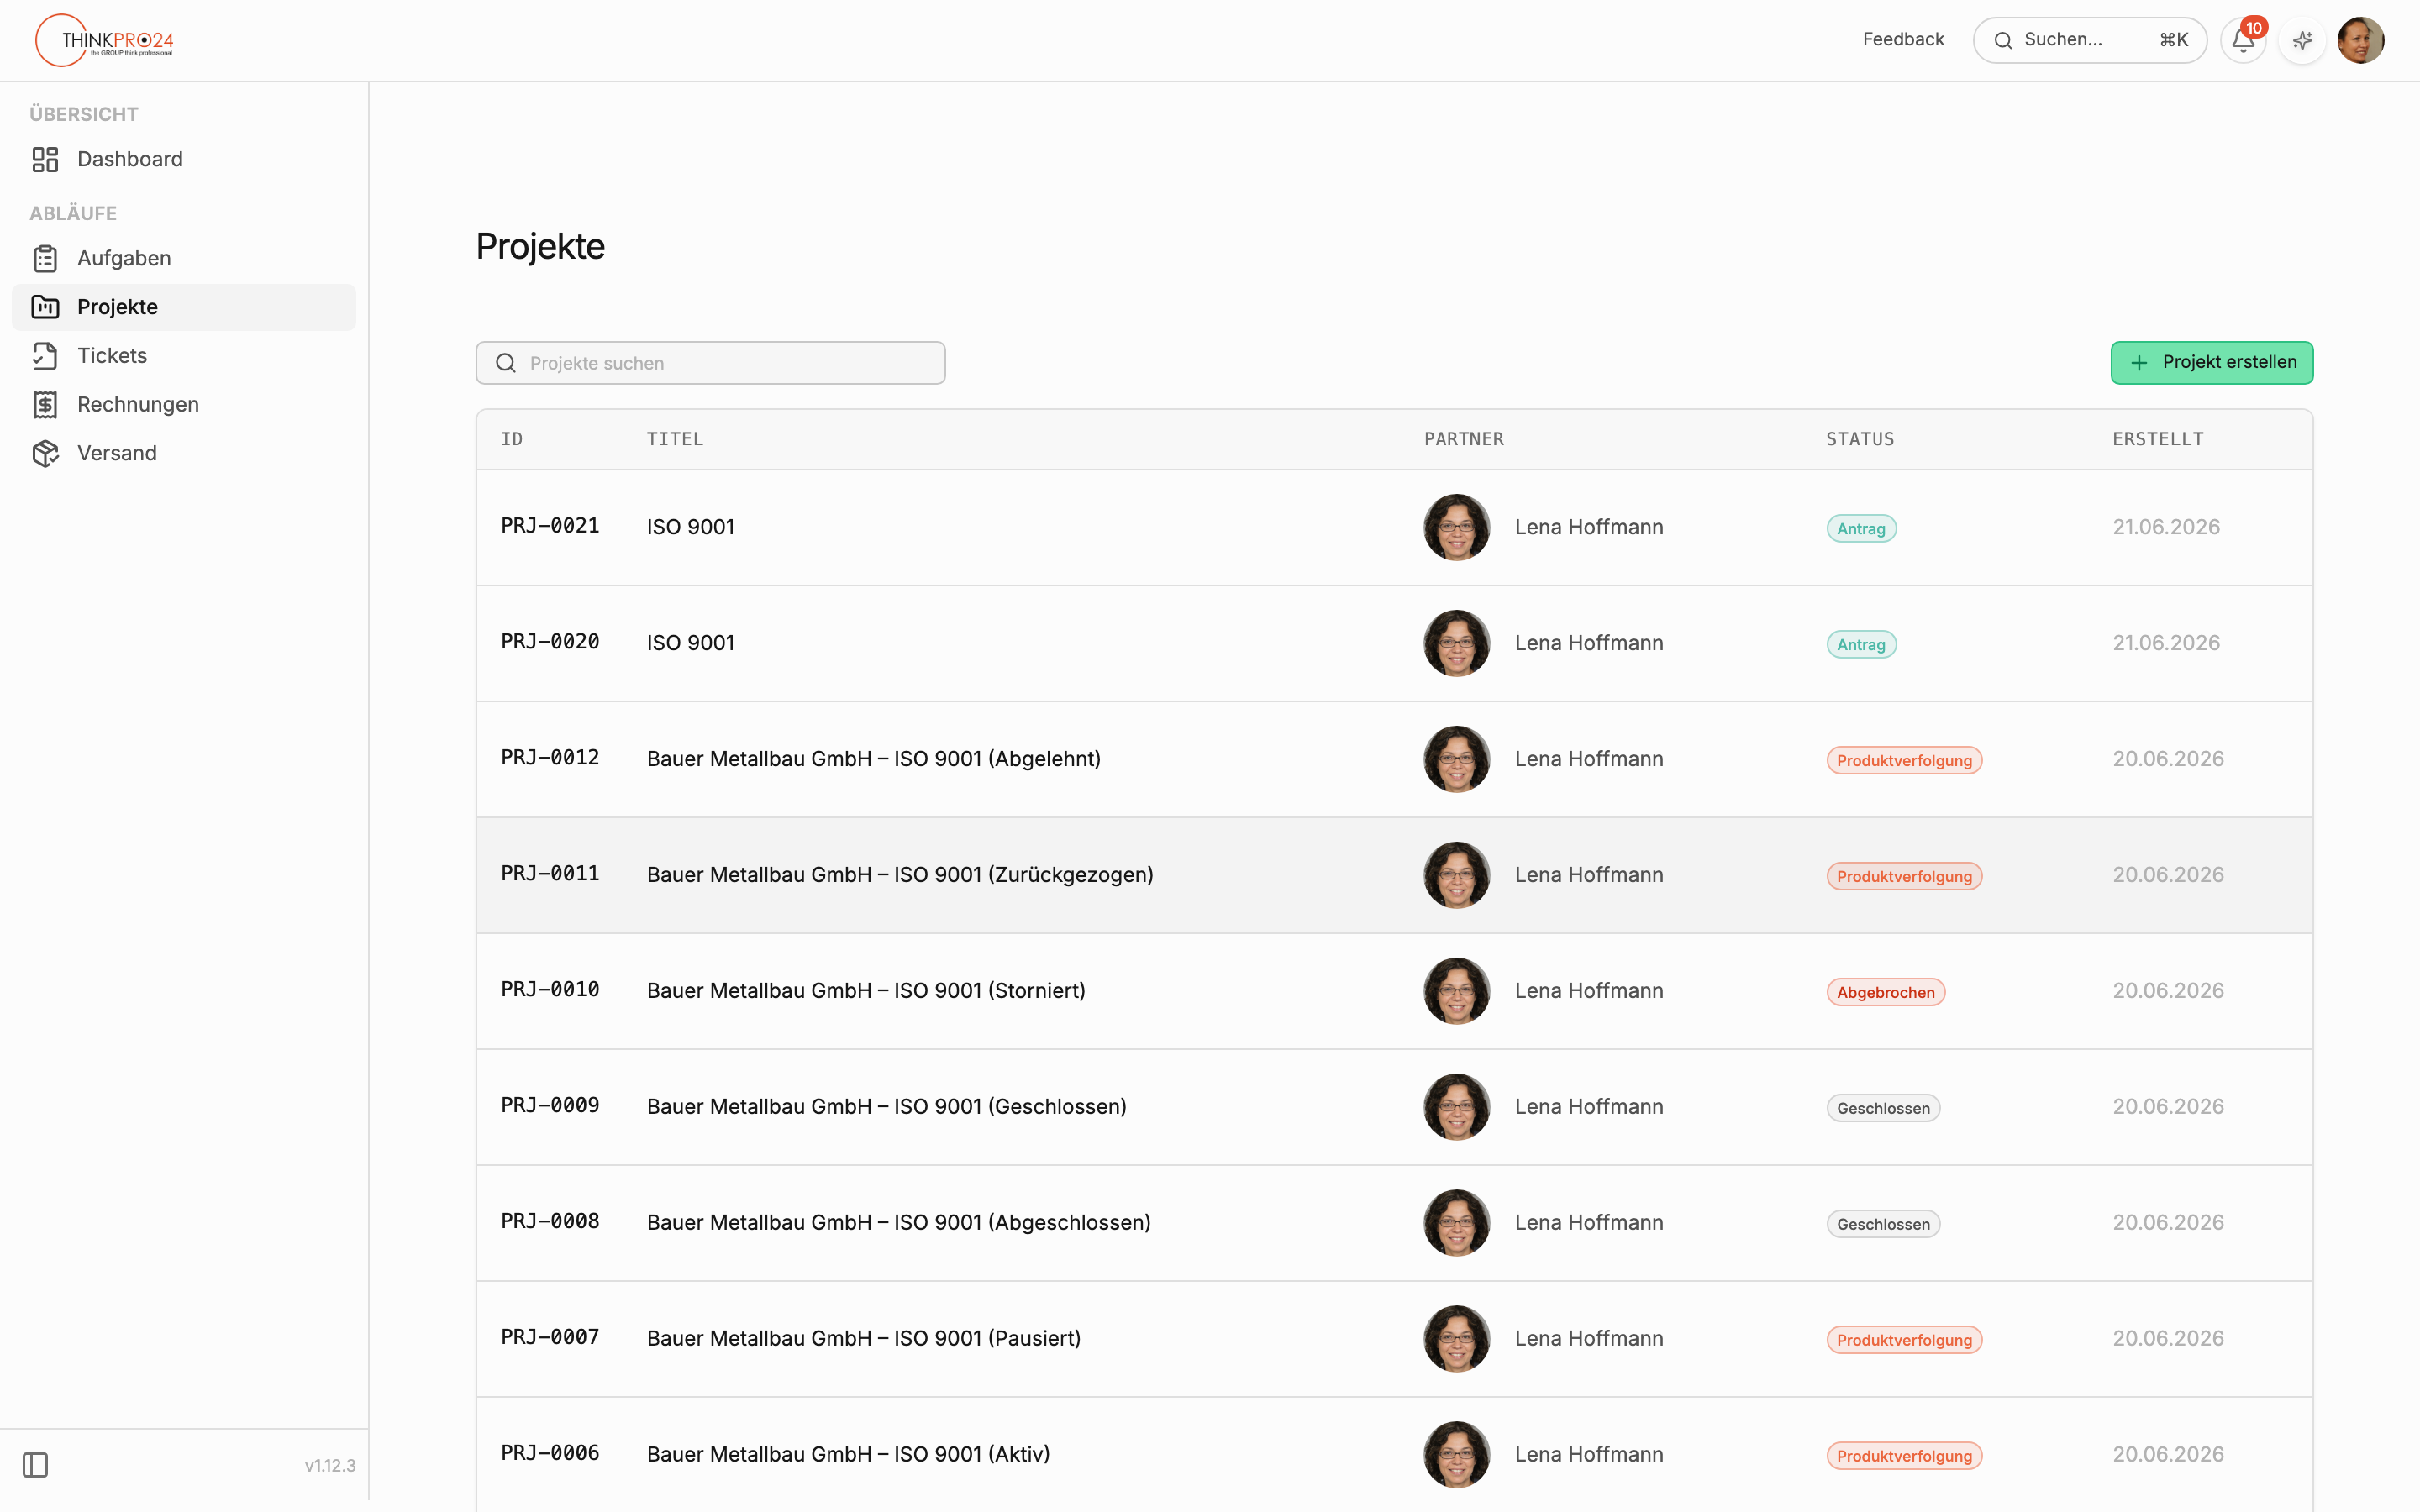This screenshot has width=2420, height=1512.
Task: Open project PRJ-0020
Action: (x=1394, y=643)
